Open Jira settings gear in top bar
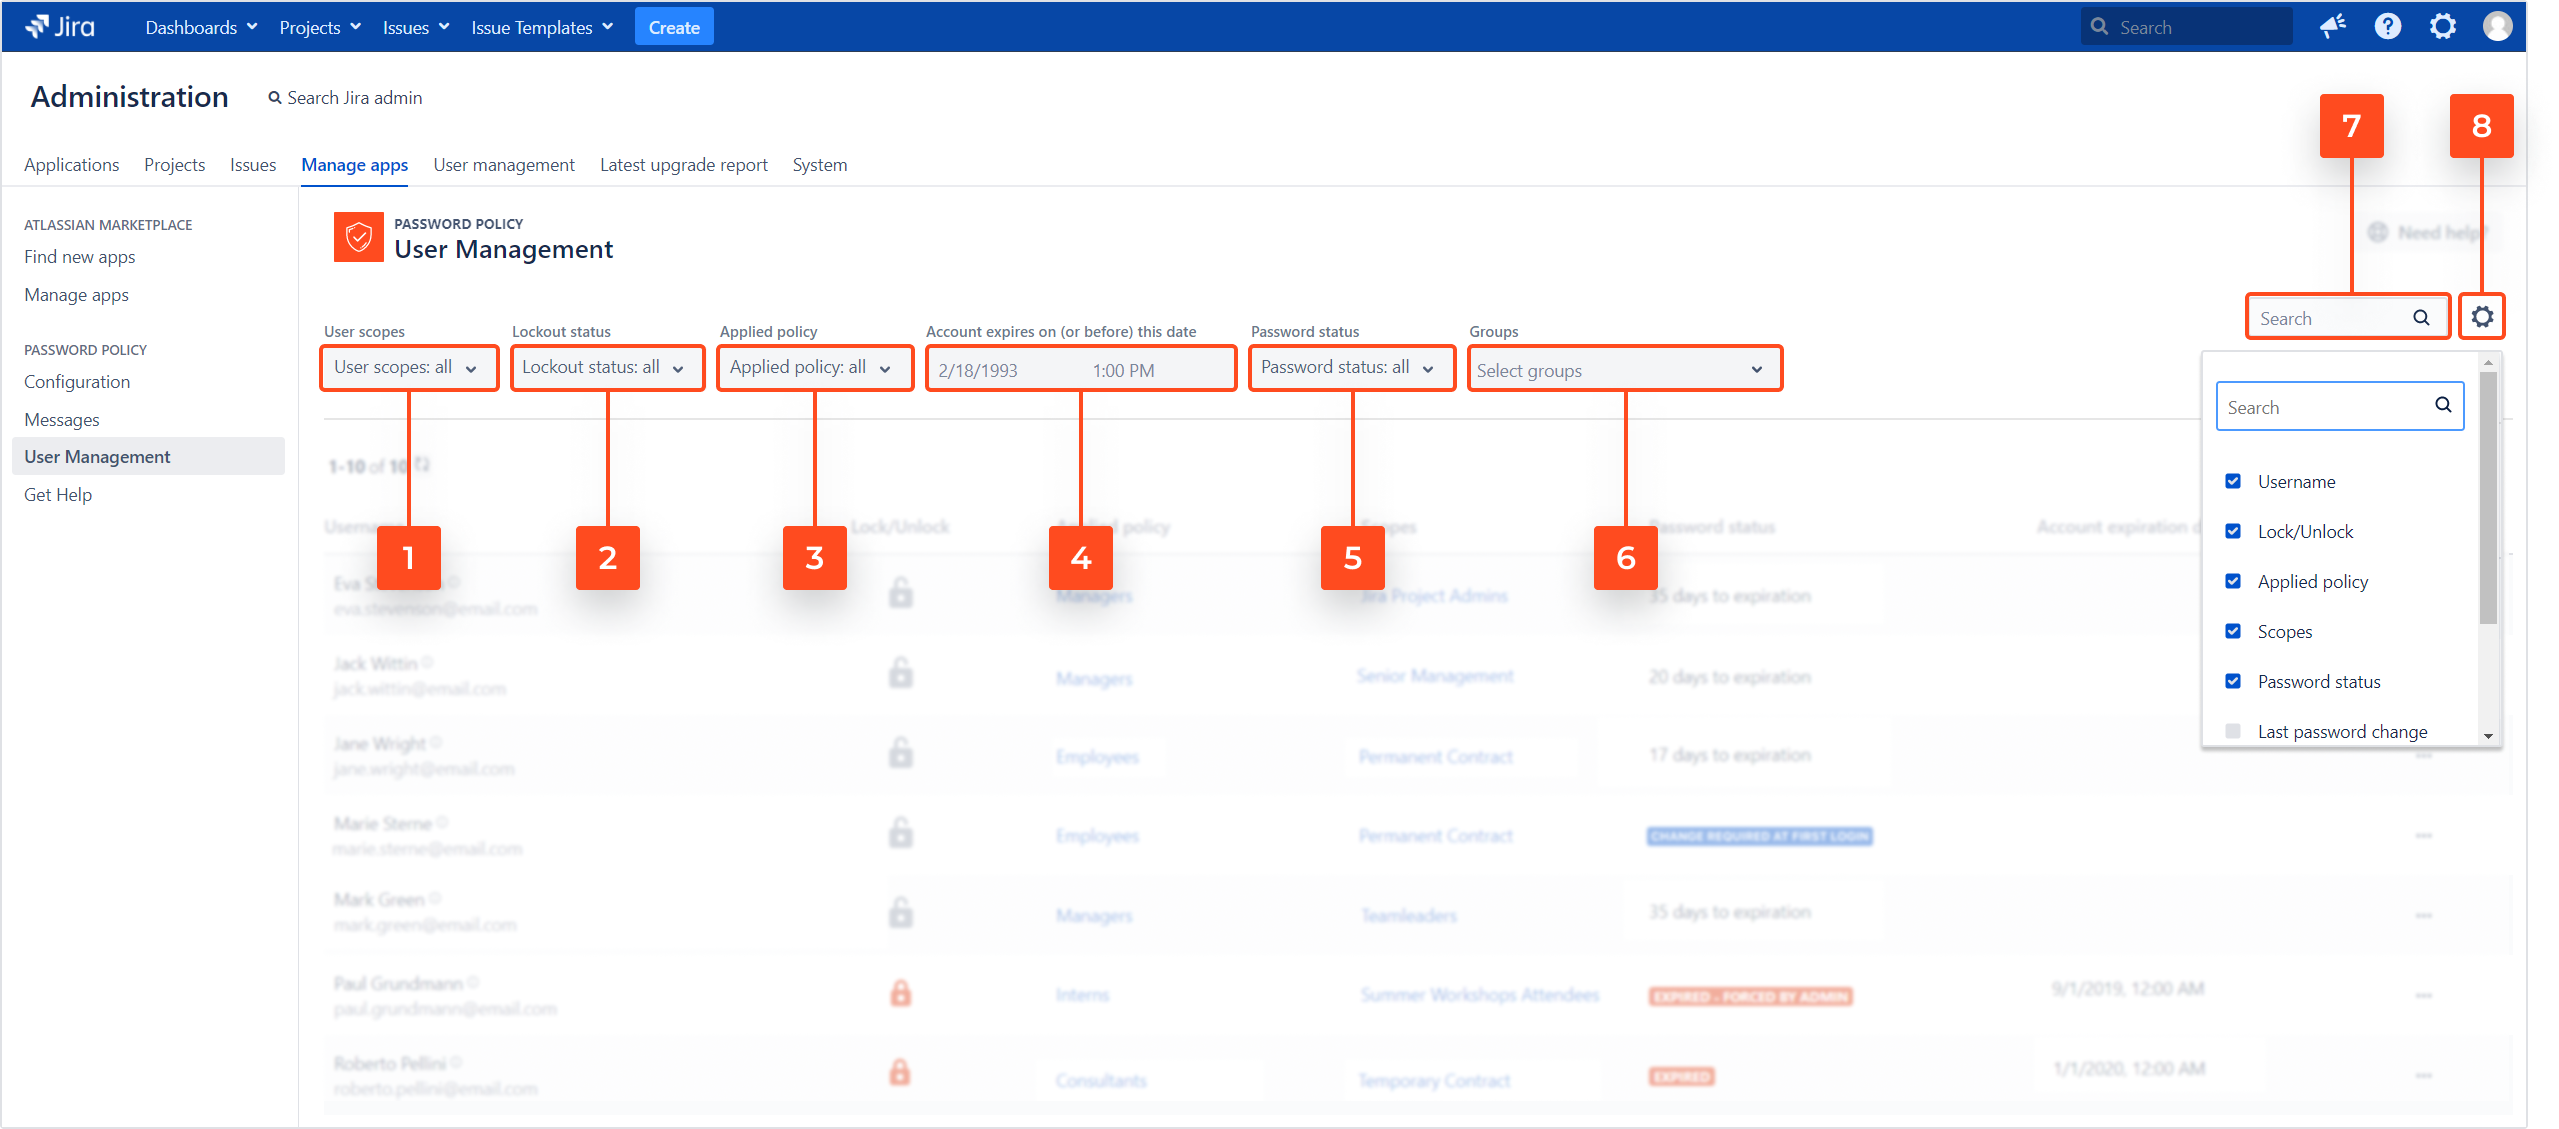Viewport: 2559px width, 1129px height. tap(2443, 26)
